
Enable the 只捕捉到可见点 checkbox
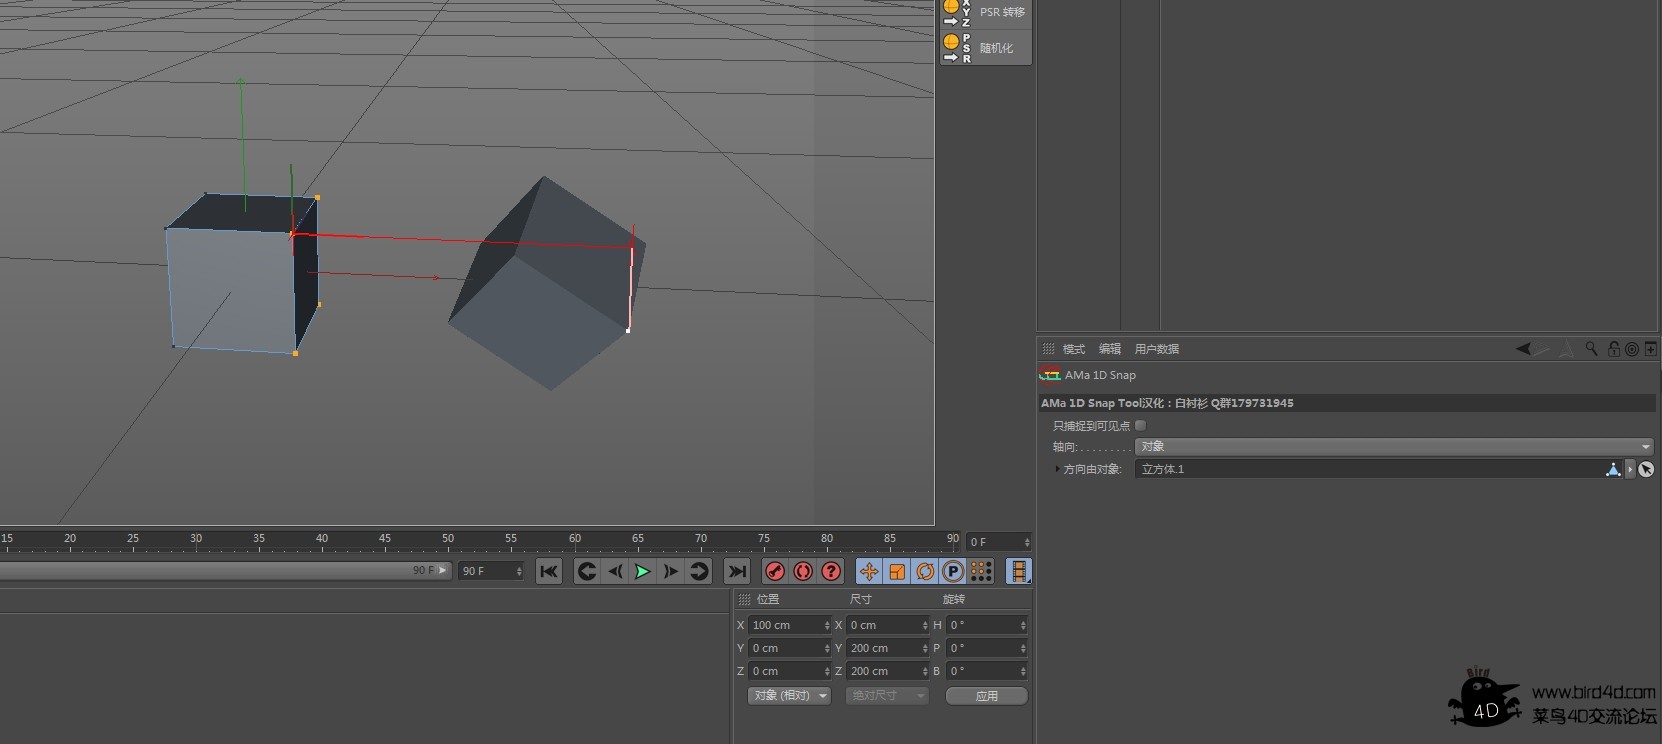tap(1140, 426)
